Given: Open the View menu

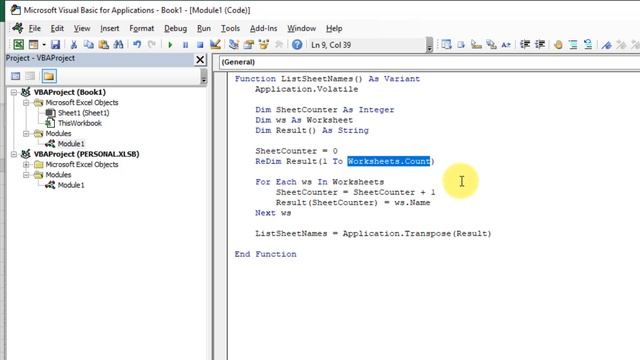Looking at the screenshot, I should 82,28.
